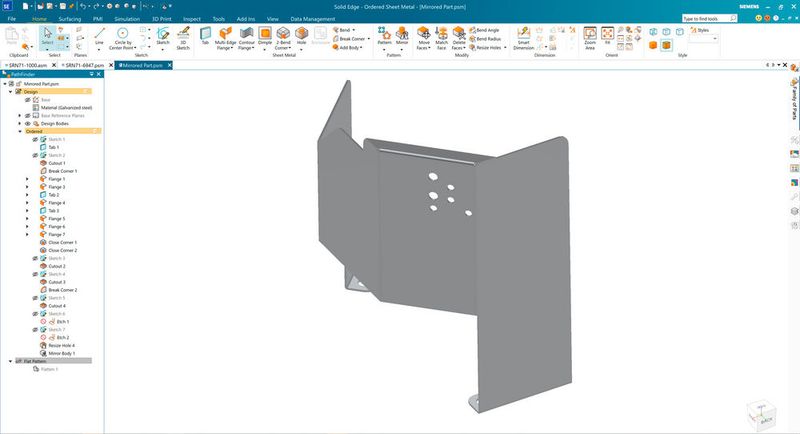Select the Tab sheet metal tool
Image resolution: width=800 pixels, height=434 pixels.
click(205, 38)
